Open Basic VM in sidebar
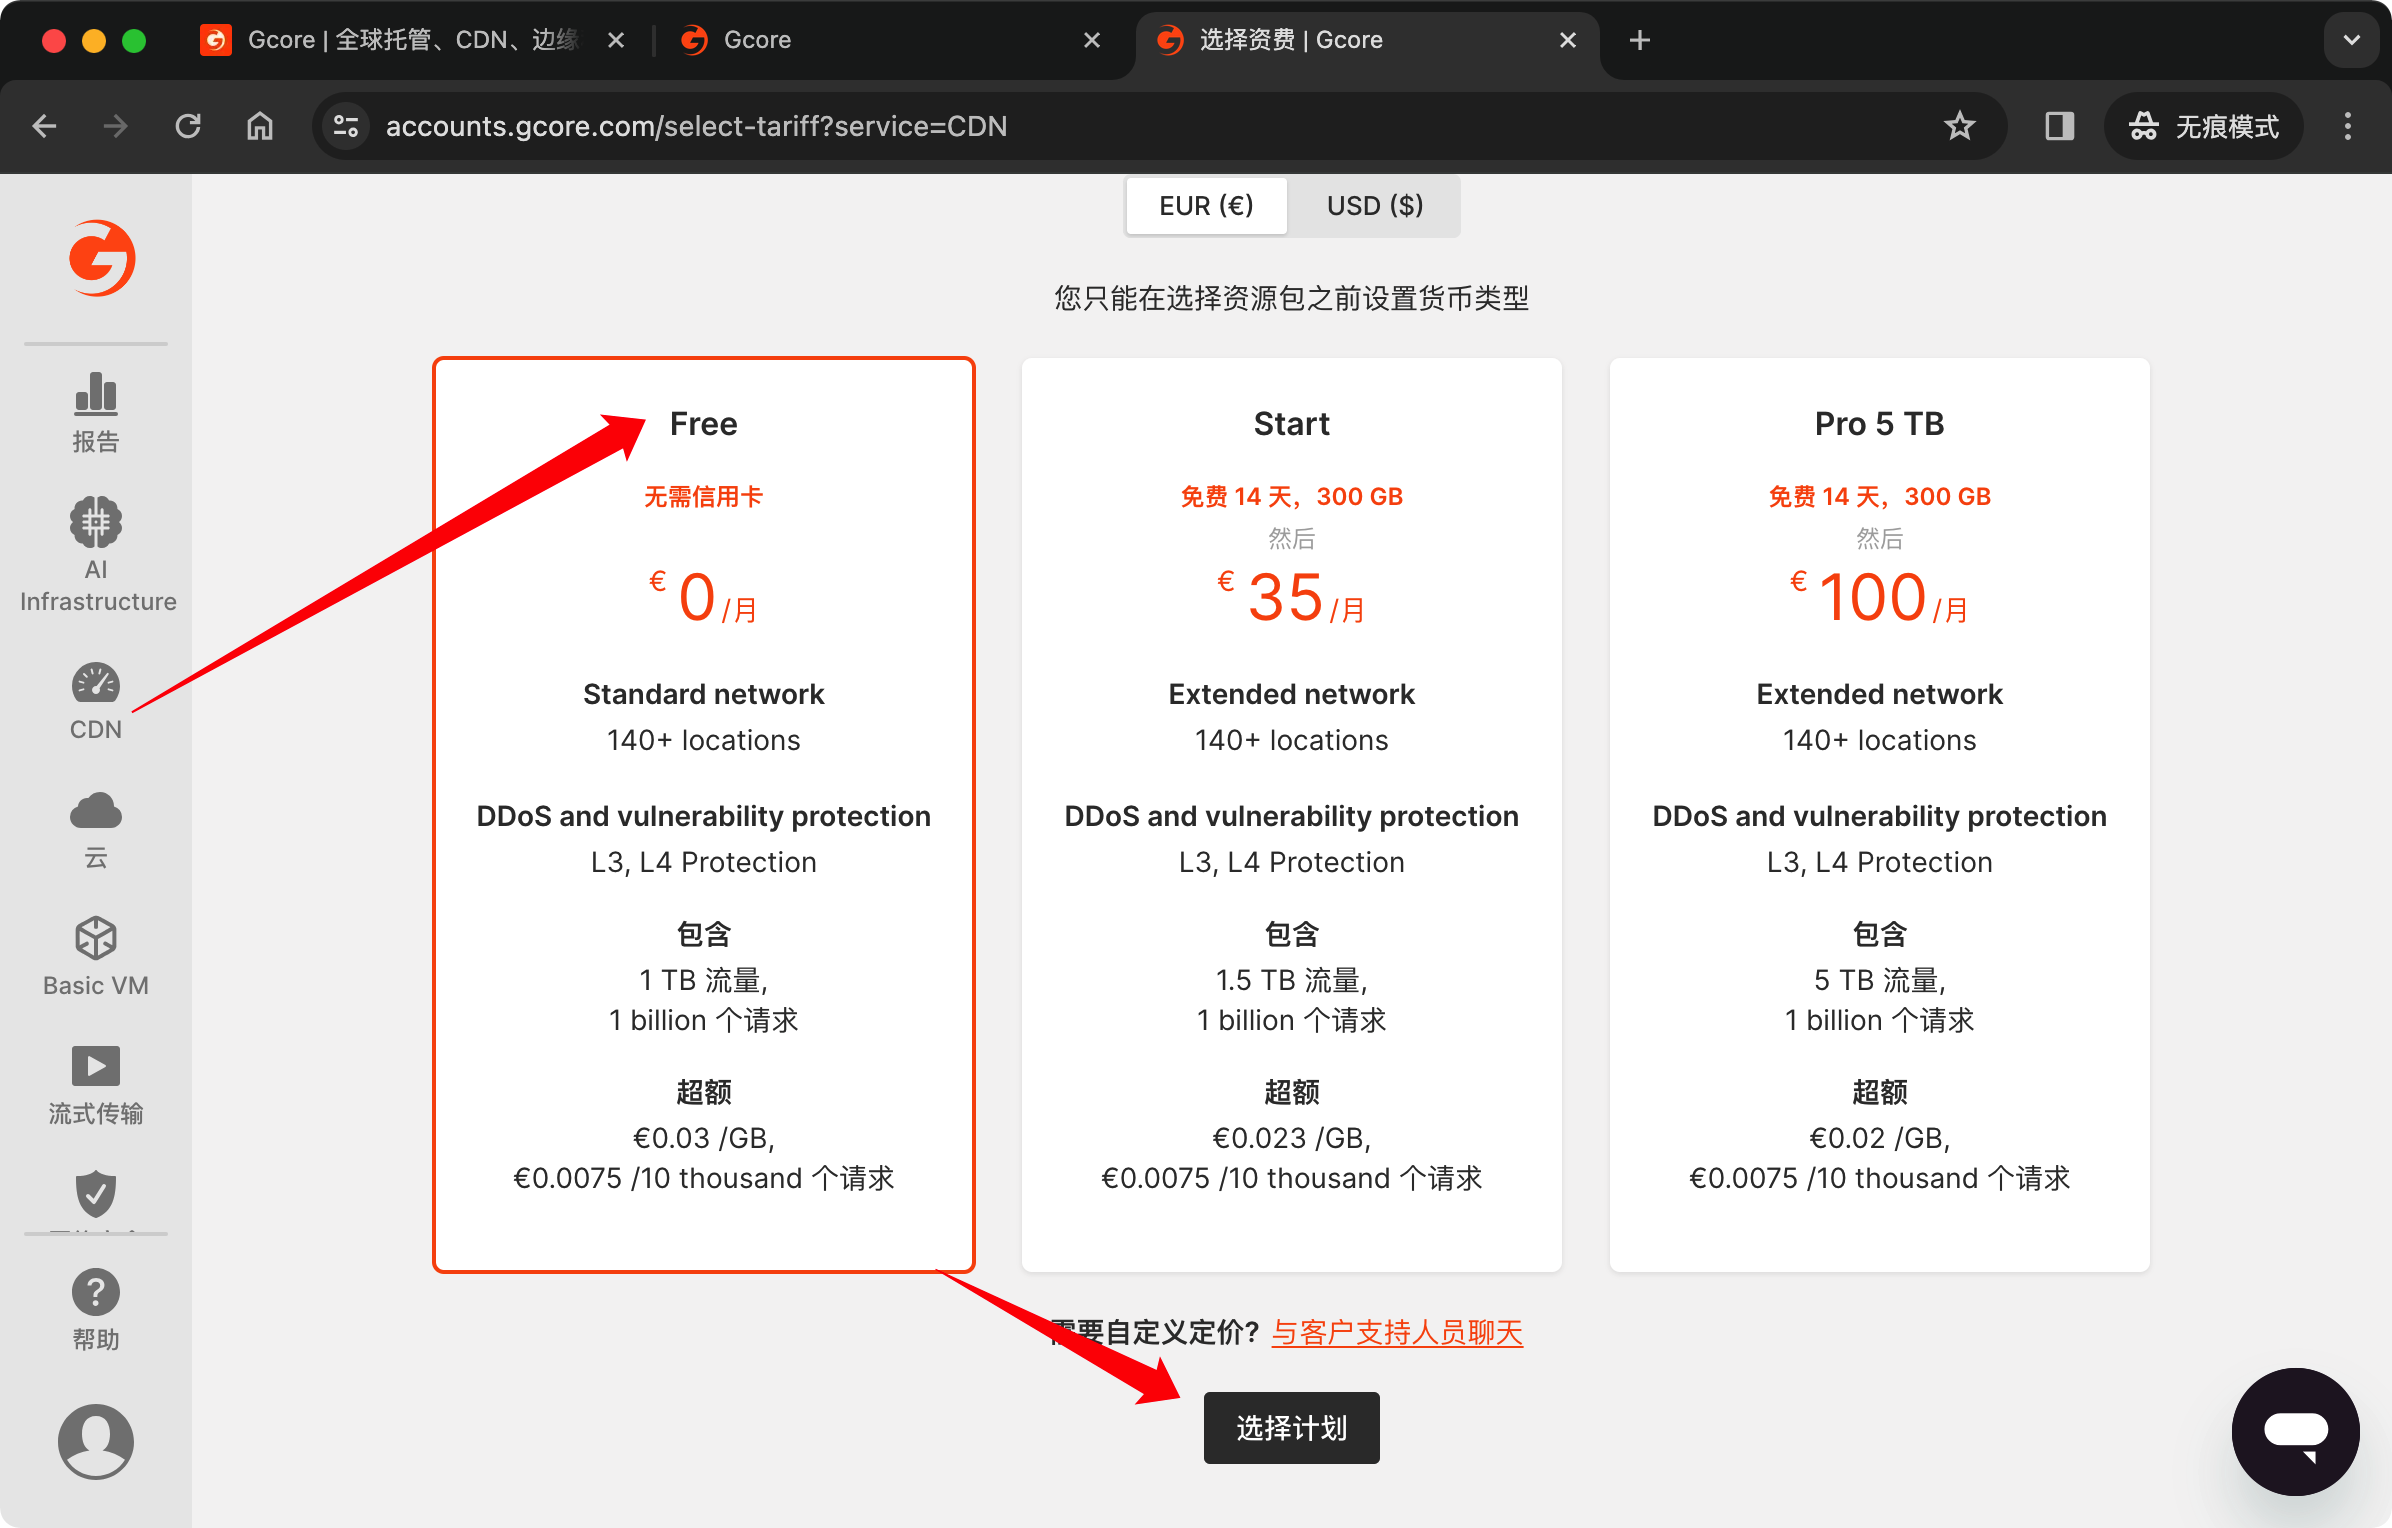2392x1528 pixels. (x=96, y=957)
